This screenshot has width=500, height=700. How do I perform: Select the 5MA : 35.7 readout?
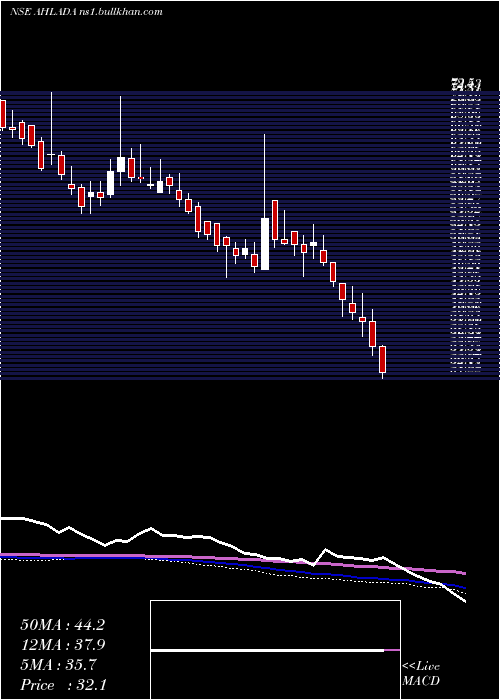pos(58,665)
